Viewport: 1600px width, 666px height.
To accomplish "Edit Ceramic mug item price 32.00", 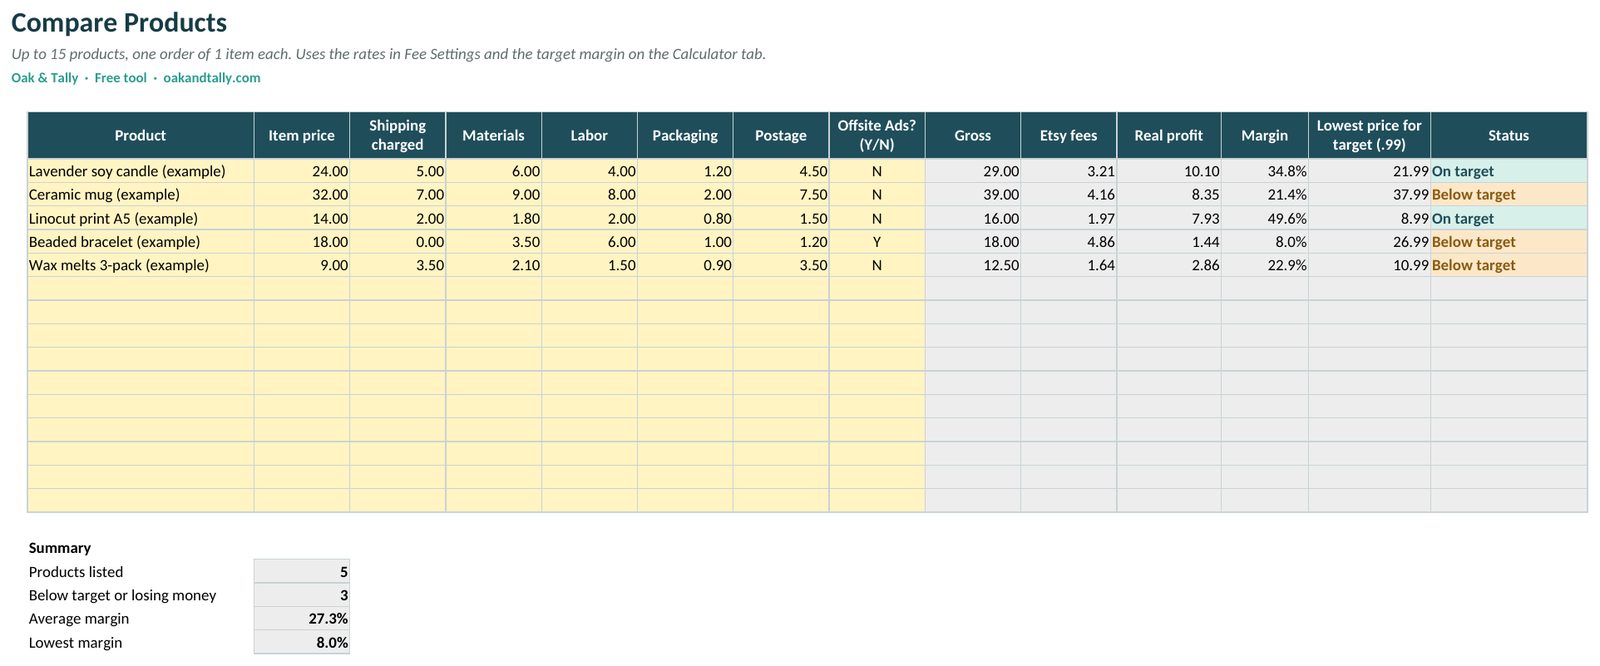I will (x=301, y=194).
